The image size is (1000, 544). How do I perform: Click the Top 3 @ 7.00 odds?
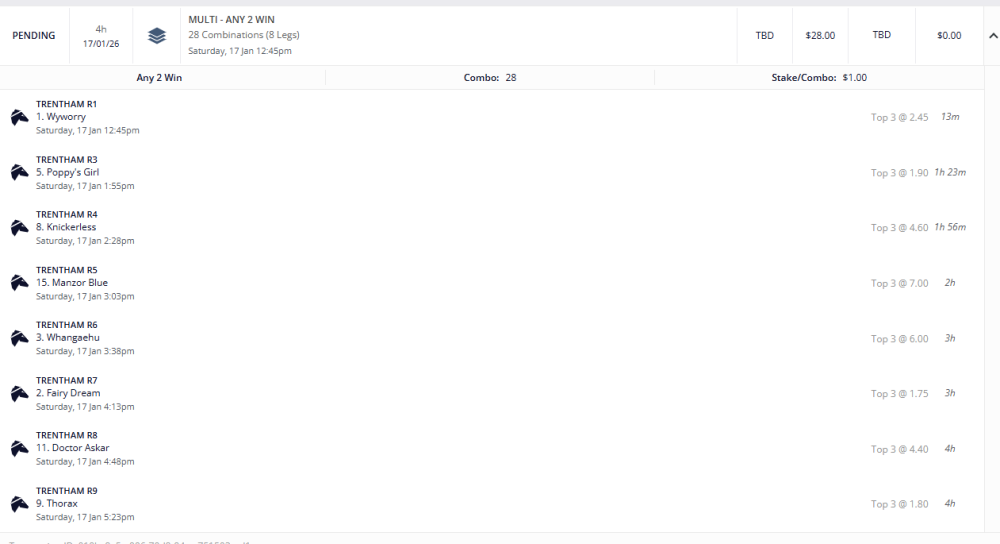[899, 283]
